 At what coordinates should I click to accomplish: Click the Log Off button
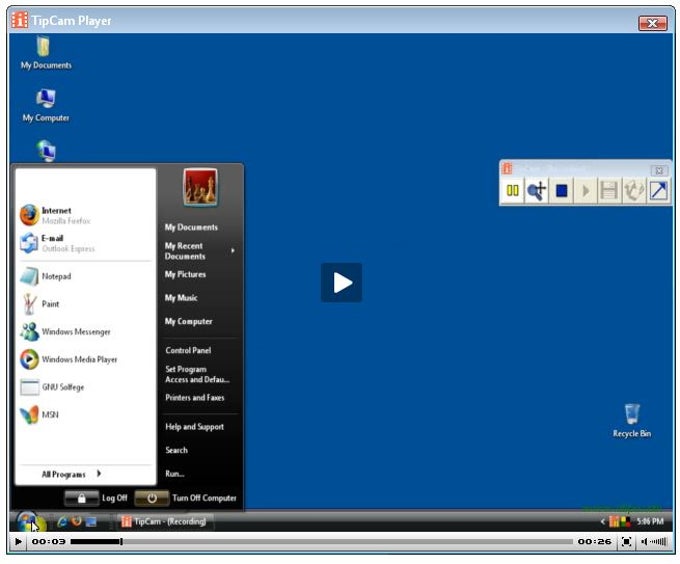(x=96, y=498)
